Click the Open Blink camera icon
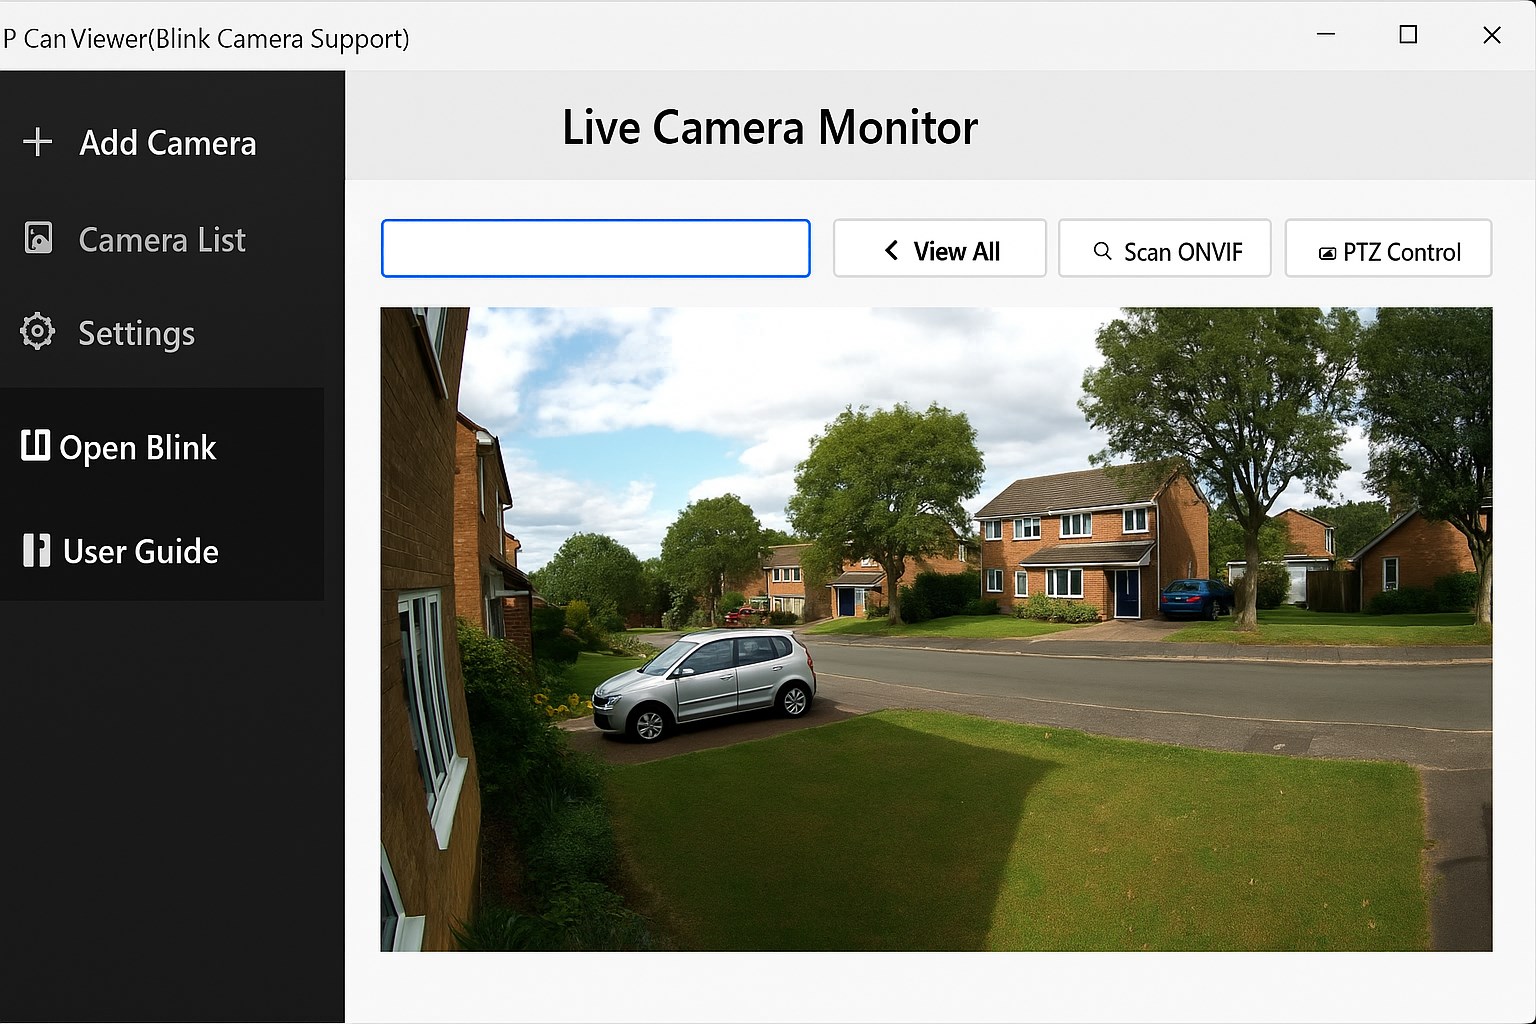The height and width of the screenshot is (1024, 1536). [35, 446]
